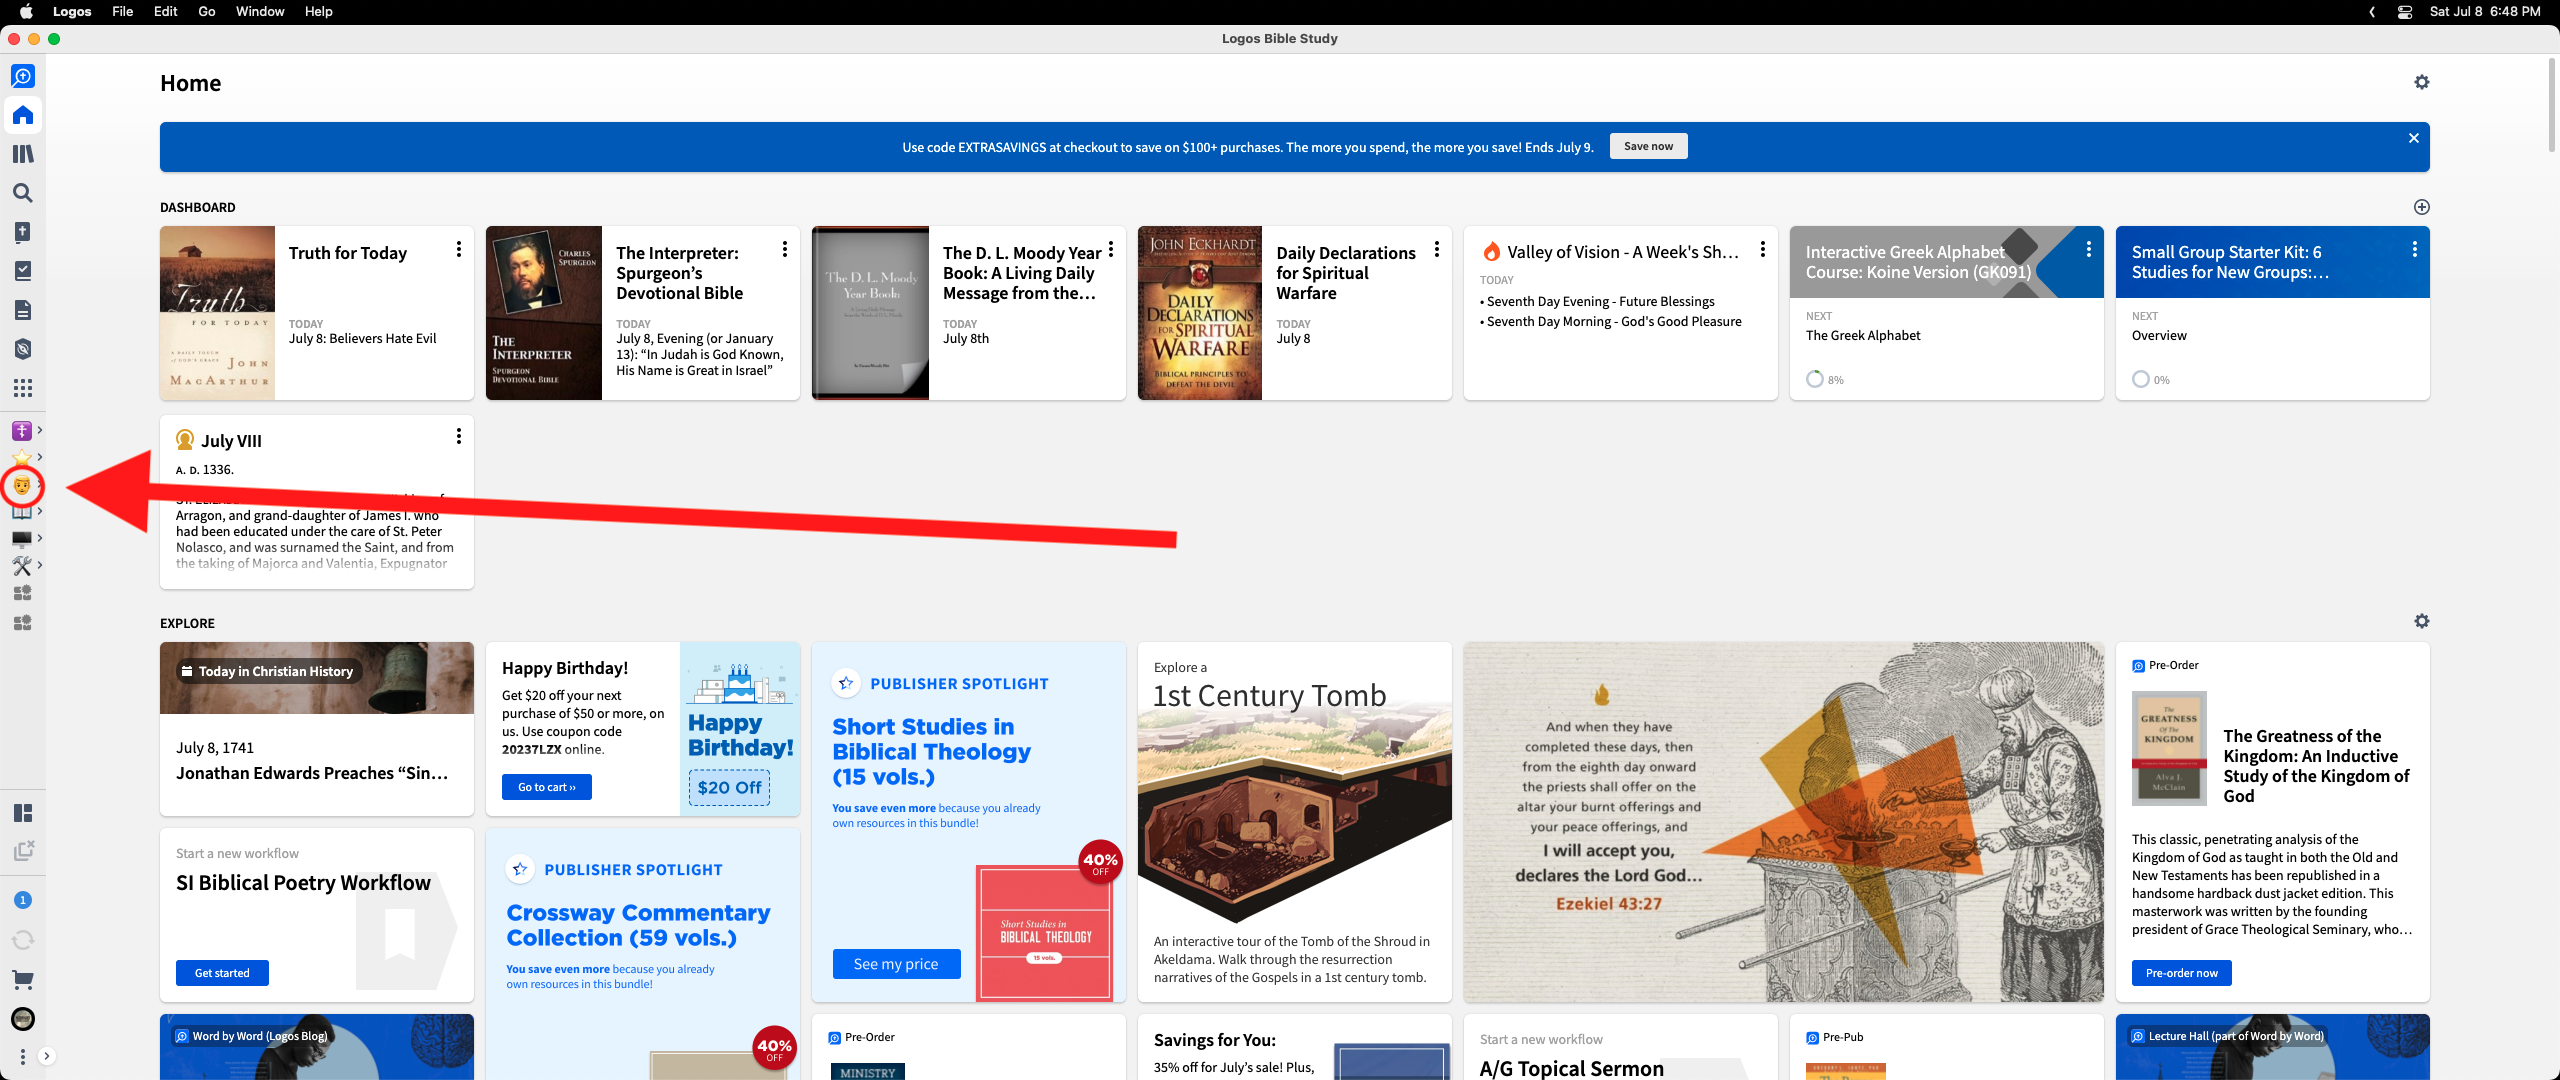This screenshot has width=2560, height=1080.
Task: Open Greatness of the Kingdom cover thumbnail
Action: 2168,748
